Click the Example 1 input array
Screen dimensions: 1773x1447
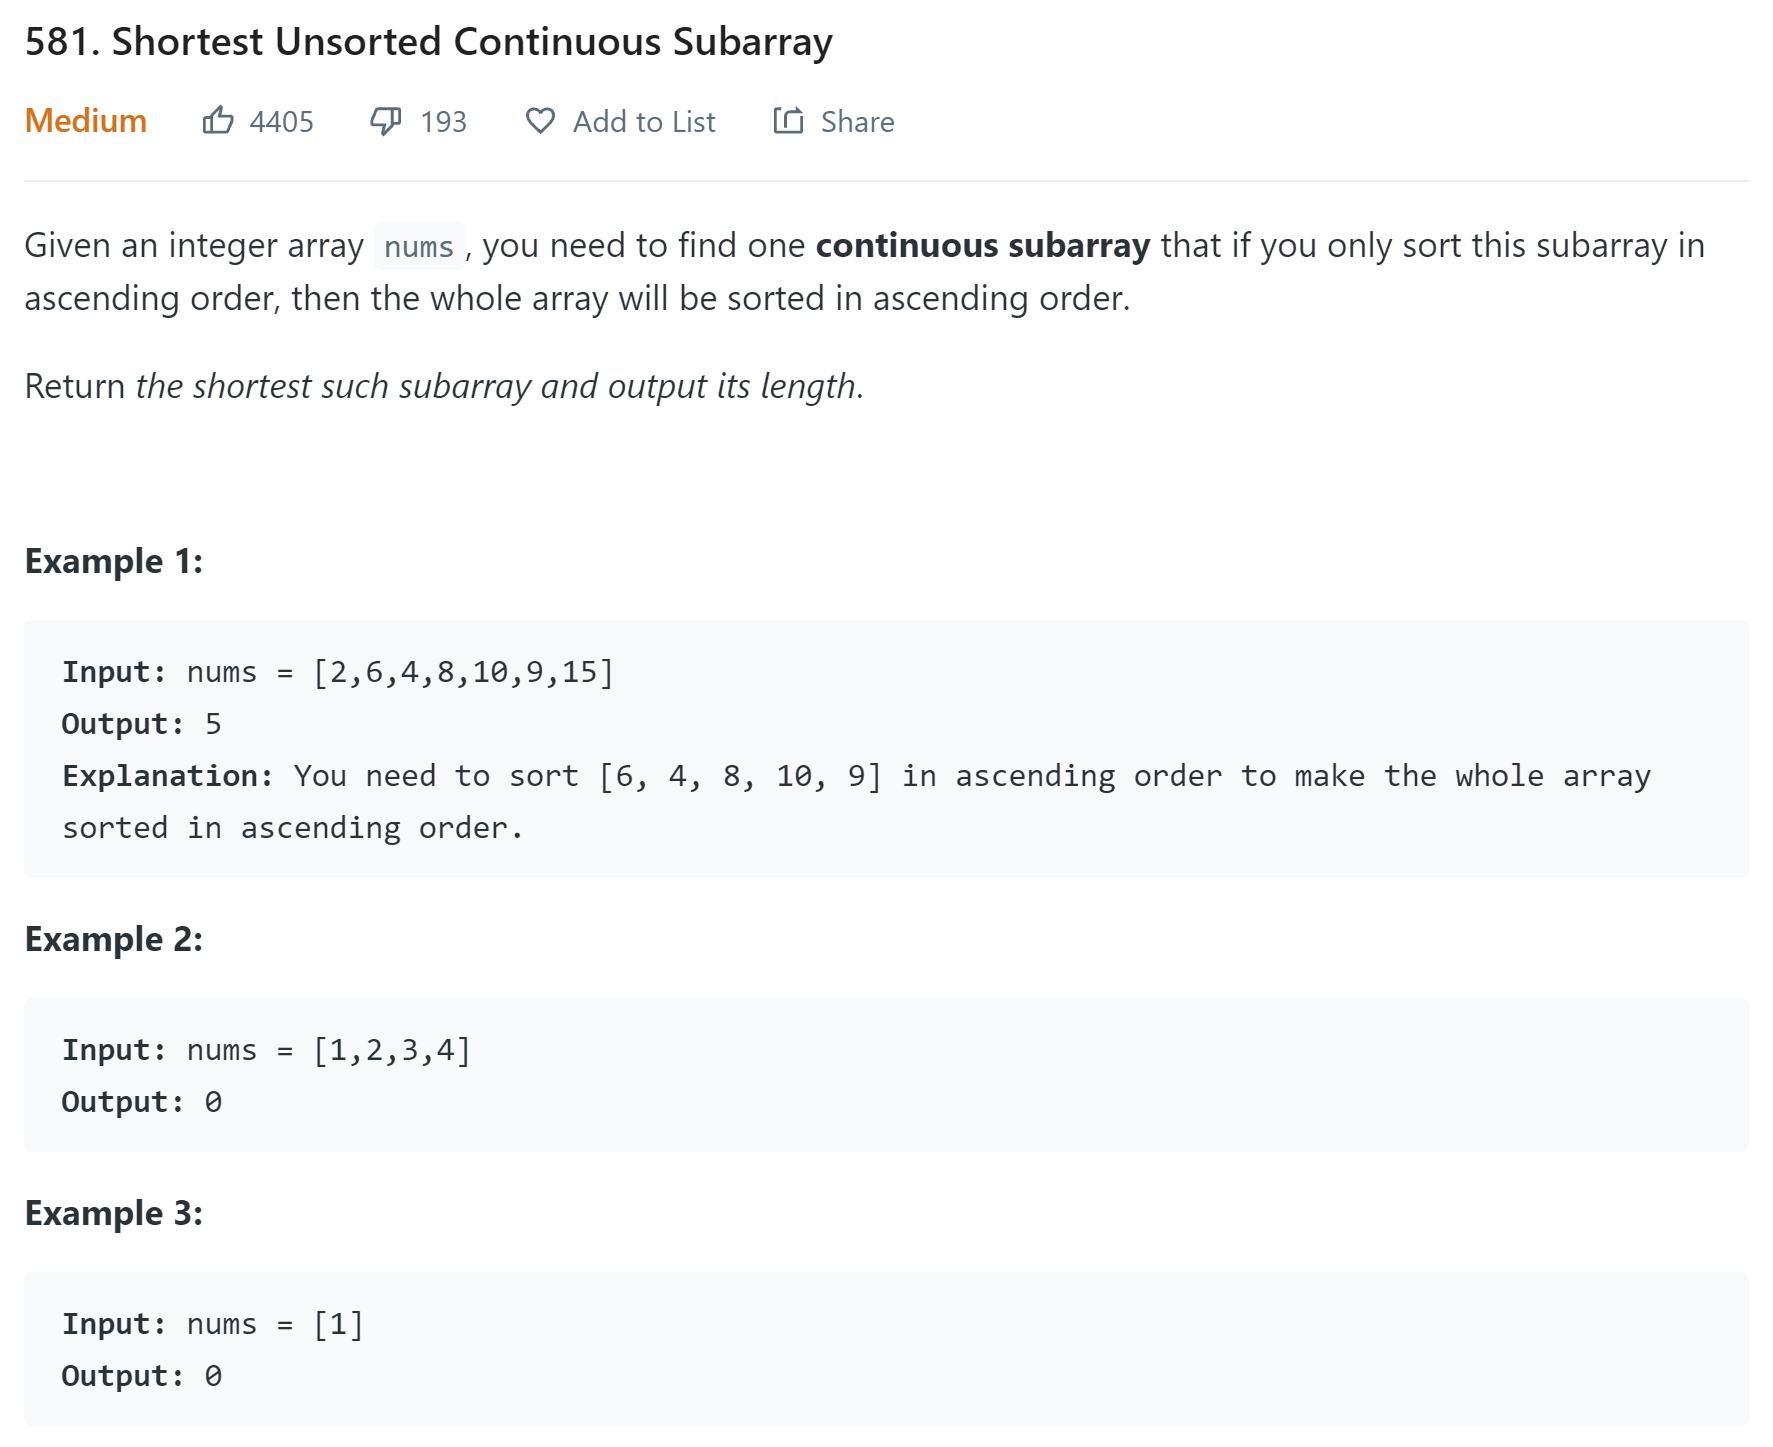pos(463,672)
